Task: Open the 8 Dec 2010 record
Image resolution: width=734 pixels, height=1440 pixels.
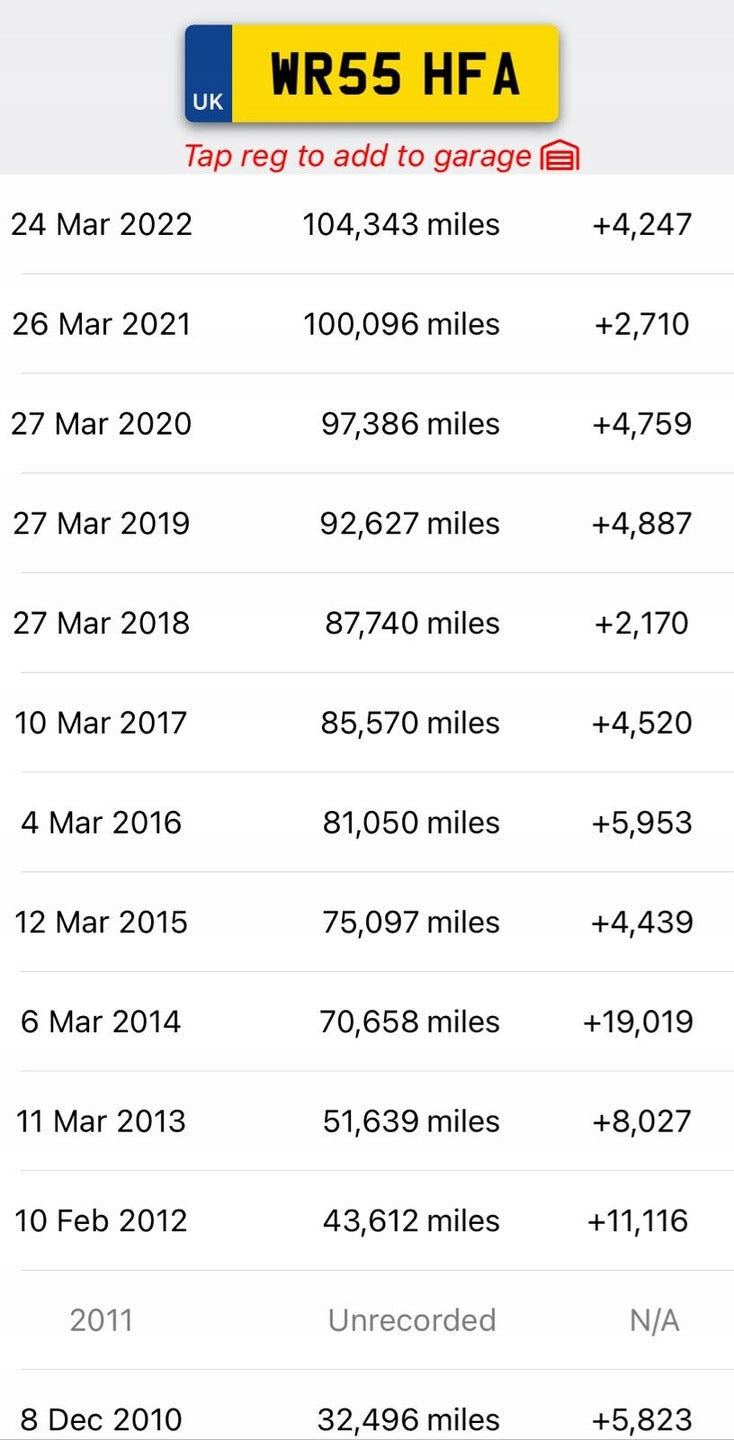Action: (367, 1418)
